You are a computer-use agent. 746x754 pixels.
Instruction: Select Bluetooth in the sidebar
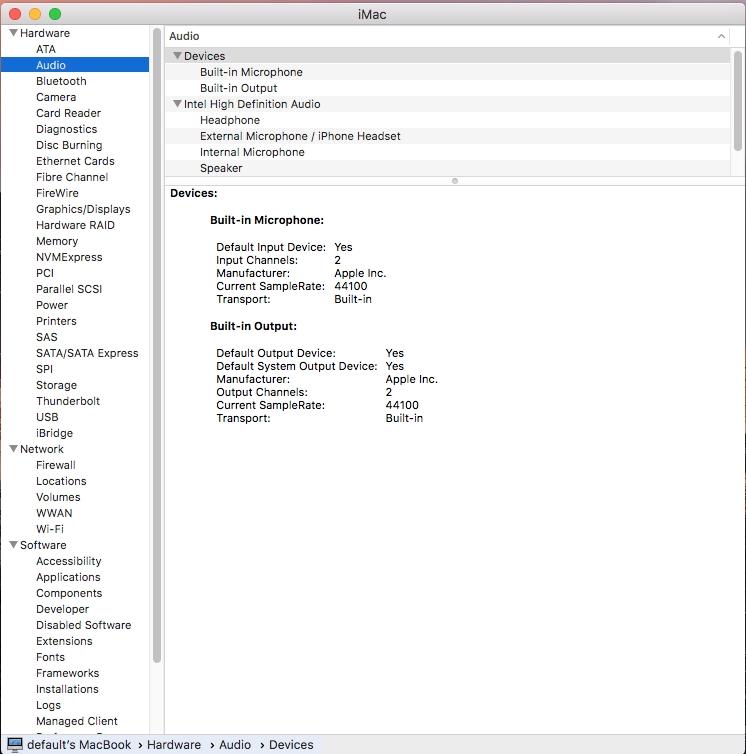point(61,81)
